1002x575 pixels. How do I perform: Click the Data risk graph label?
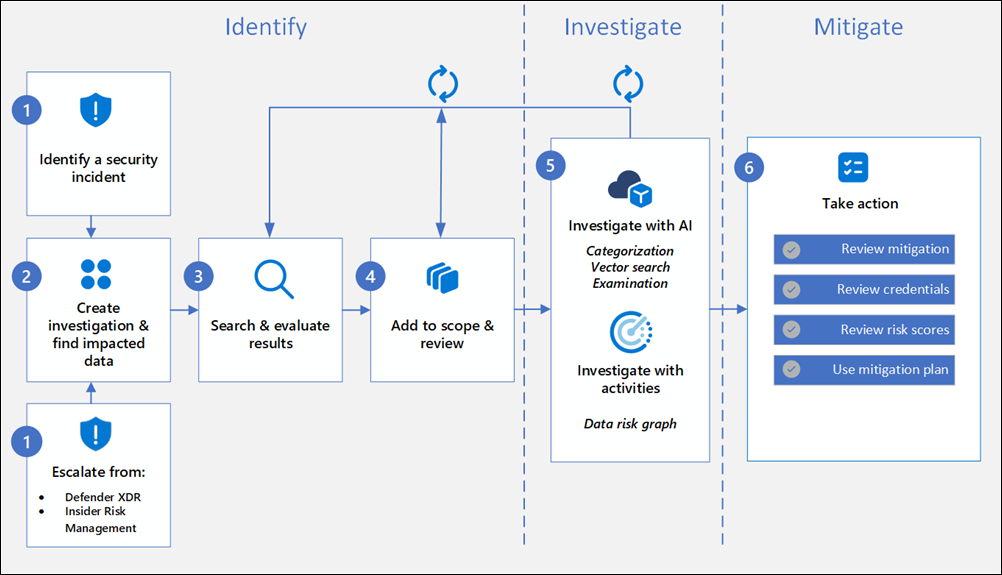tap(630, 424)
